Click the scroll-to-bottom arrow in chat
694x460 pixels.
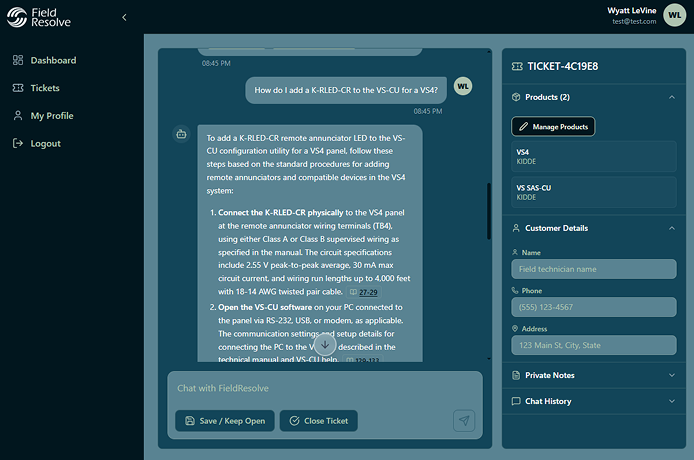324,344
